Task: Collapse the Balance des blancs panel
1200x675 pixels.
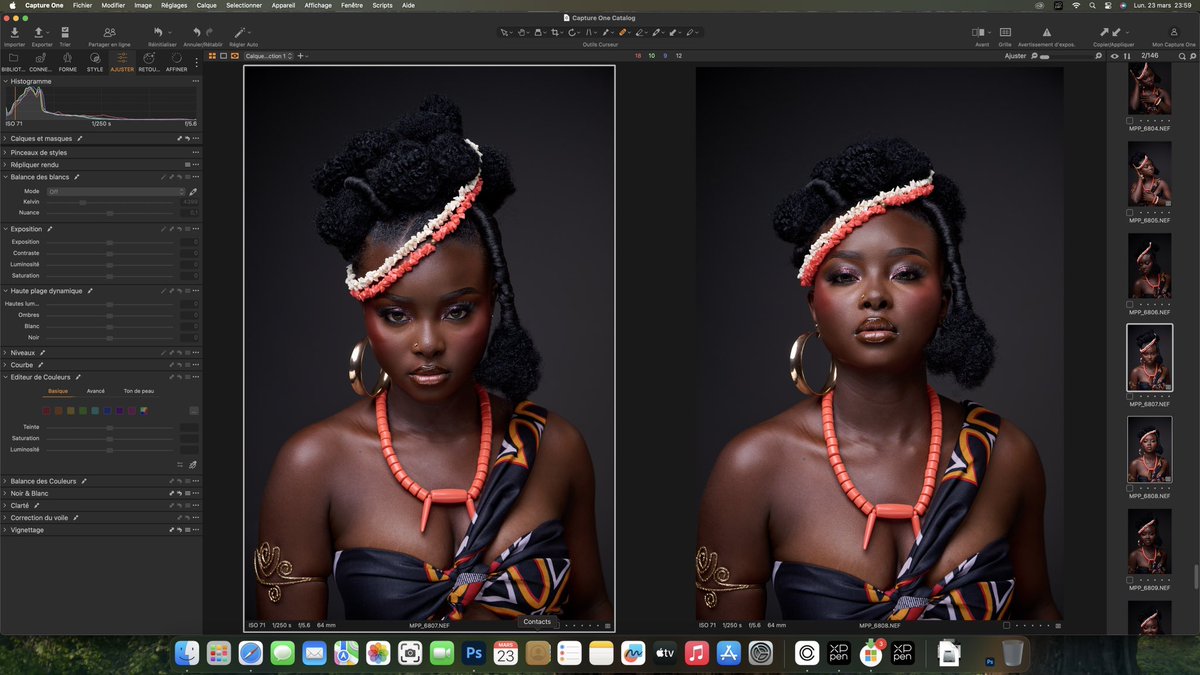Action: [x=5, y=177]
